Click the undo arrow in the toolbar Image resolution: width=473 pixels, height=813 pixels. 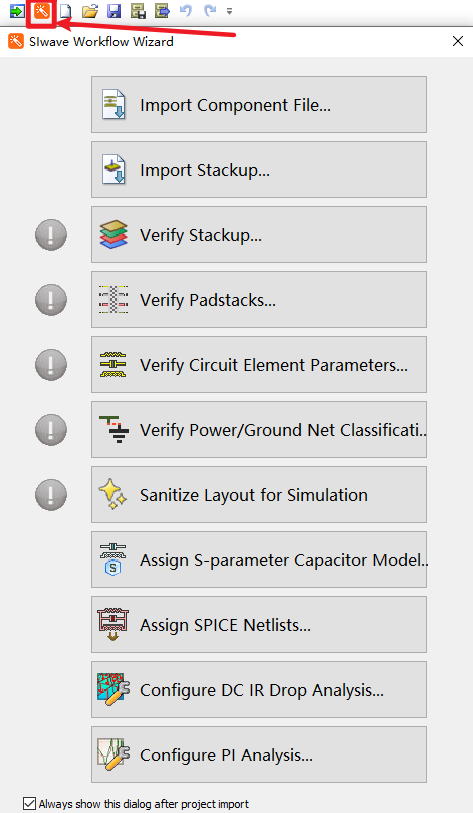[186, 10]
